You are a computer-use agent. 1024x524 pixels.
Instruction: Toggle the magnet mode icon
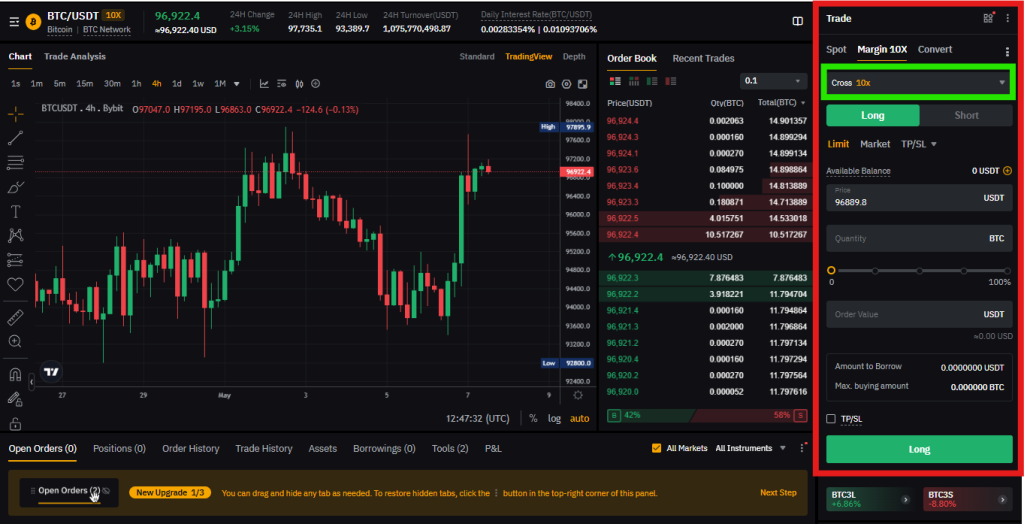16,374
